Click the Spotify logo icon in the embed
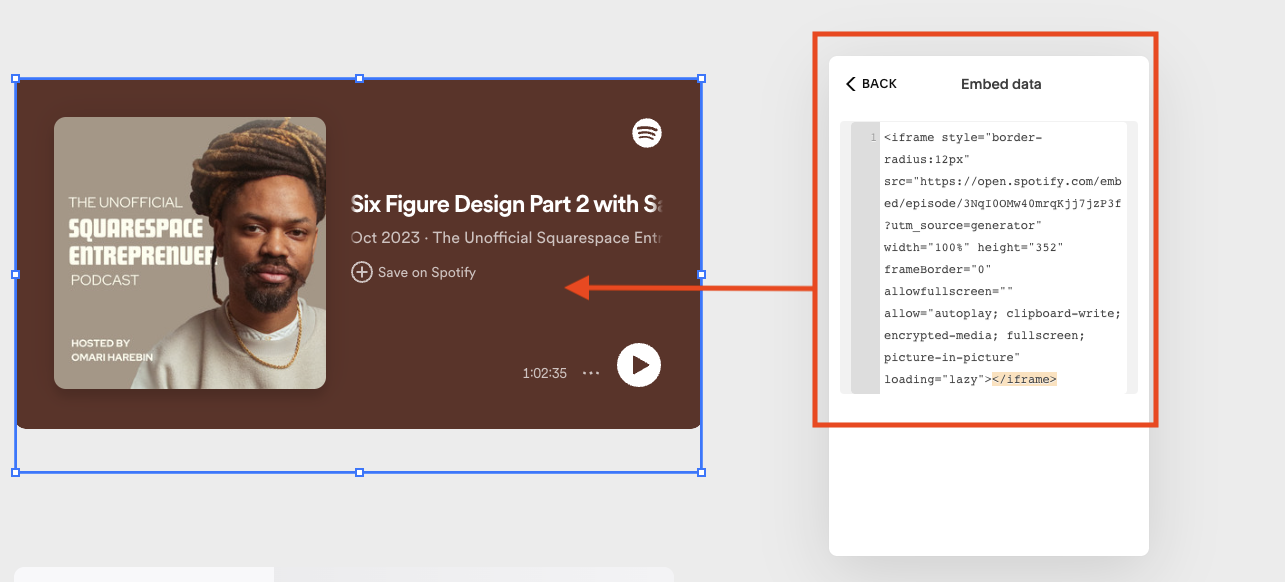This screenshot has width=1285, height=582. click(647, 133)
